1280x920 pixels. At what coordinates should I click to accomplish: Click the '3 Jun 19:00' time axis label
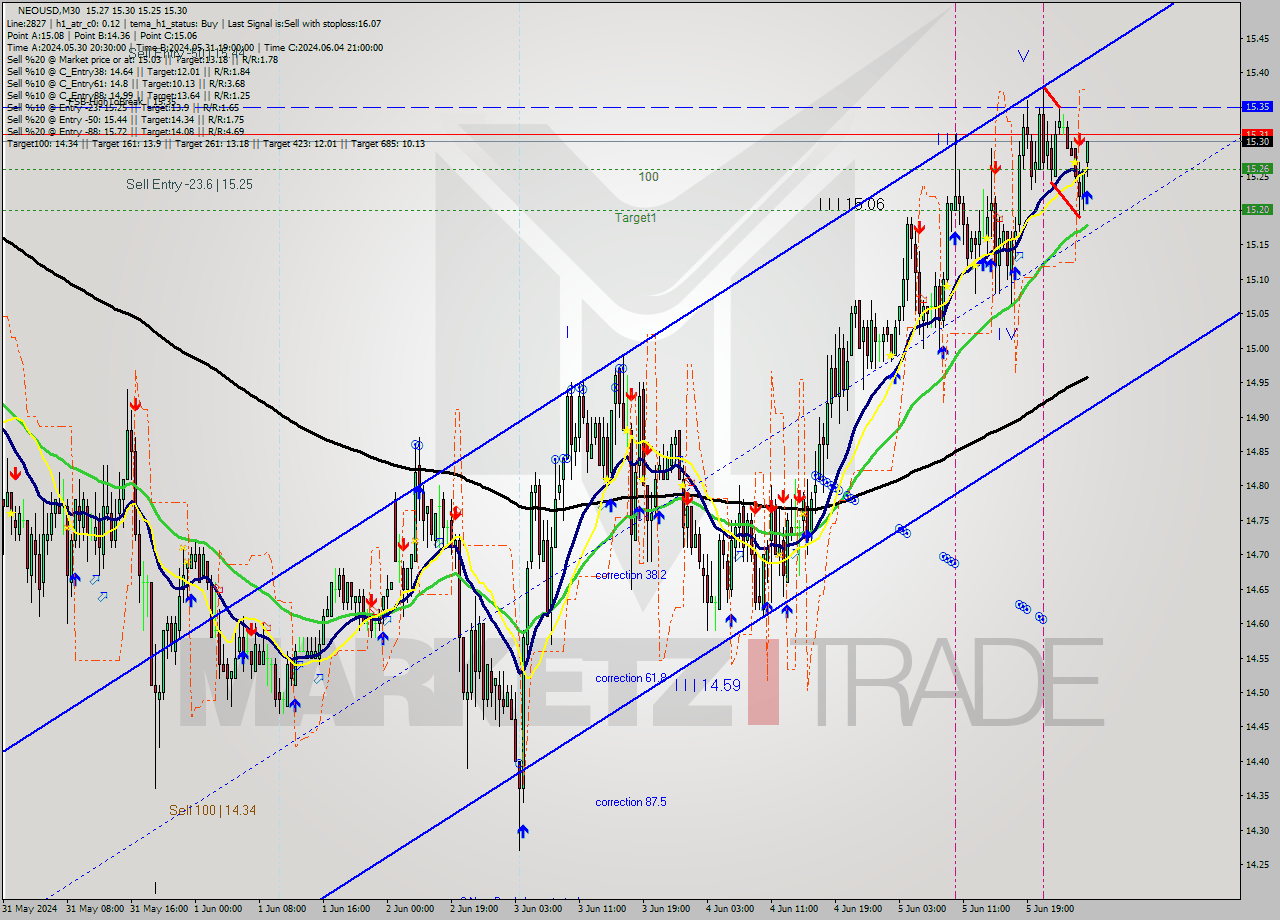pos(666,909)
